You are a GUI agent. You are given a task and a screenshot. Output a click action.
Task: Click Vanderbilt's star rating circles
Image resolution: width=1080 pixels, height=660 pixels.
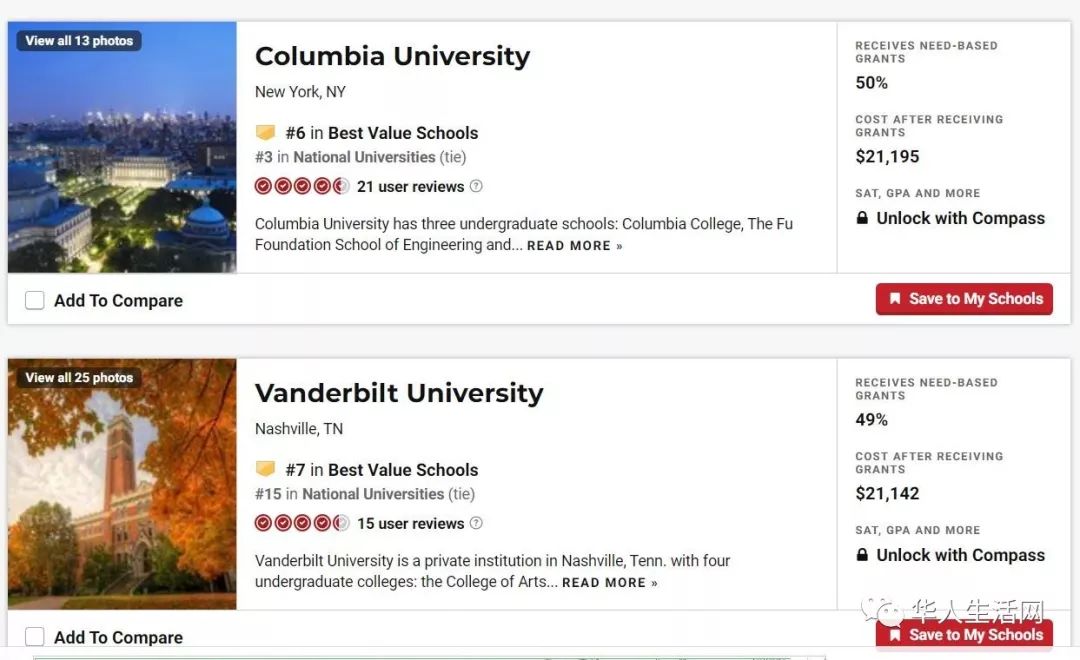pos(302,523)
